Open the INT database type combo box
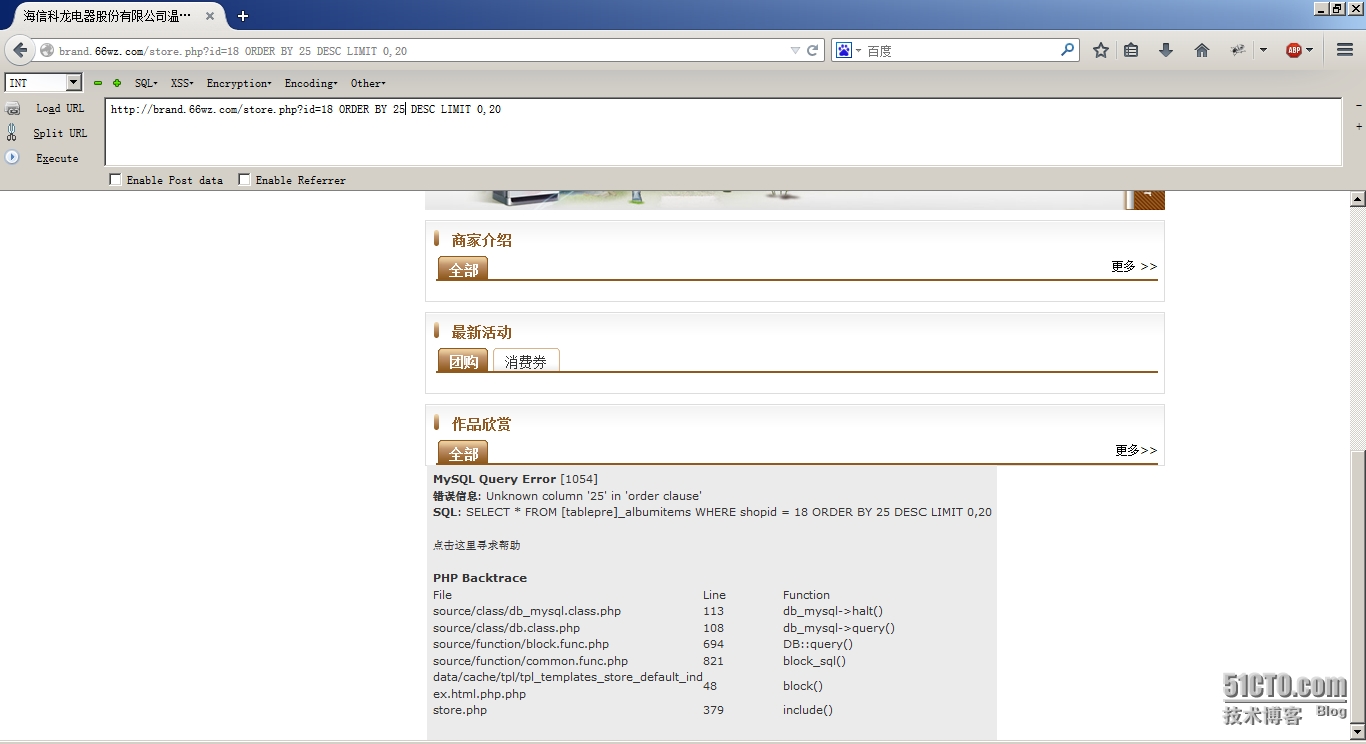This screenshot has height=744, width=1366. [43, 83]
